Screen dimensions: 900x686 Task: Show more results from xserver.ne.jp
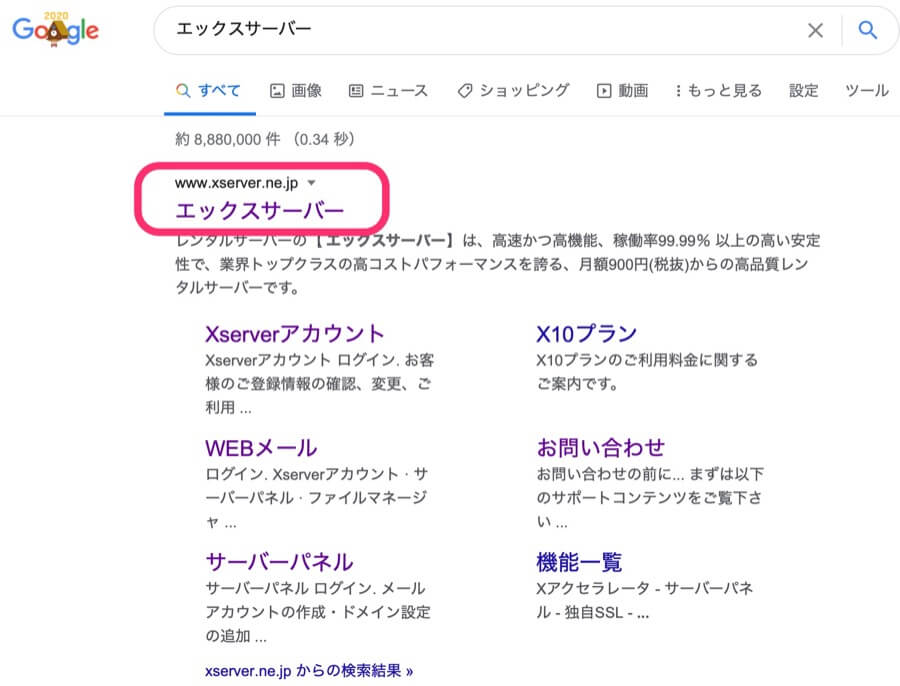(x=309, y=670)
